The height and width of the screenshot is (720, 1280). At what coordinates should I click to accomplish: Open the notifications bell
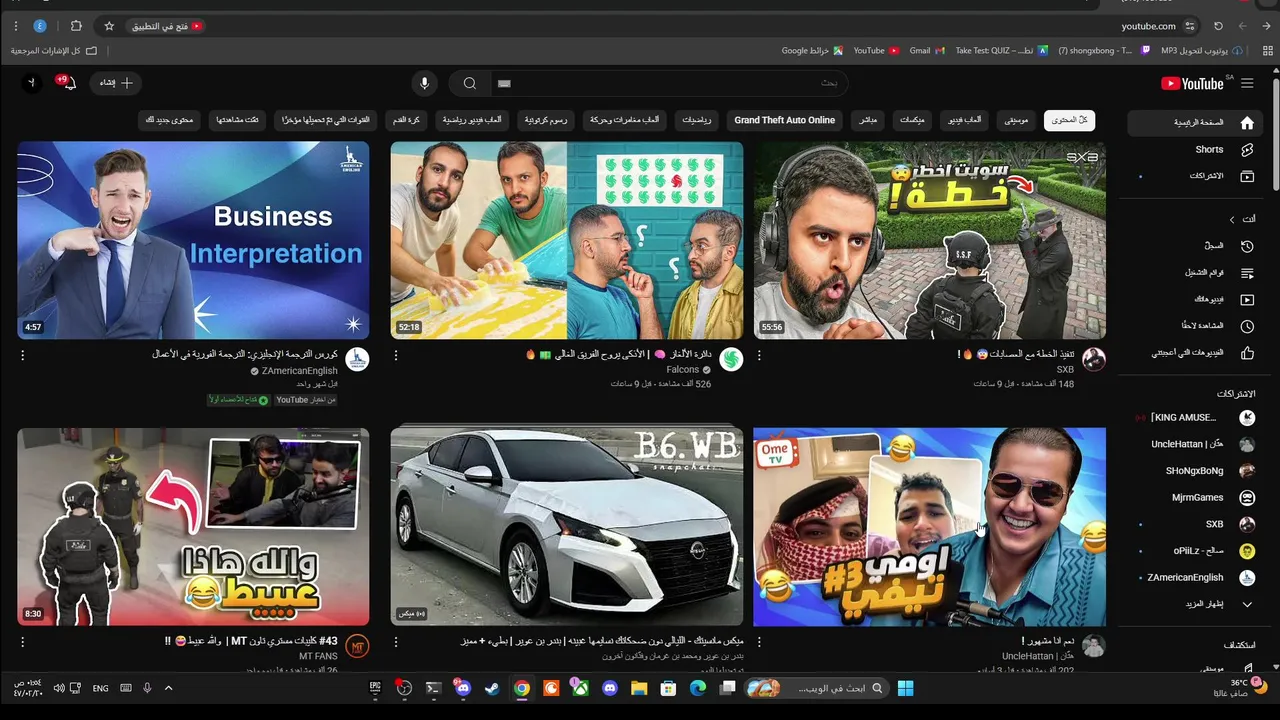(x=69, y=83)
